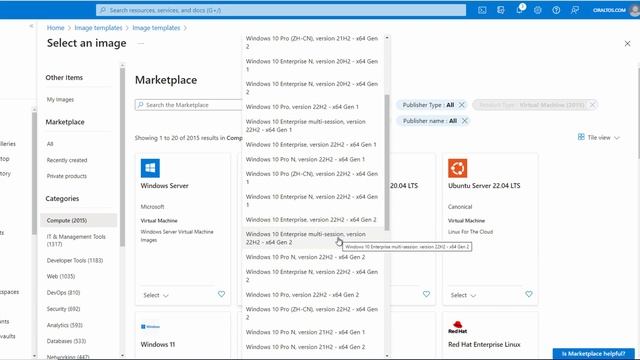Viewport: 640px width, 360px height.
Task: Remove the Publisher Type filter
Action: click(x=462, y=105)
